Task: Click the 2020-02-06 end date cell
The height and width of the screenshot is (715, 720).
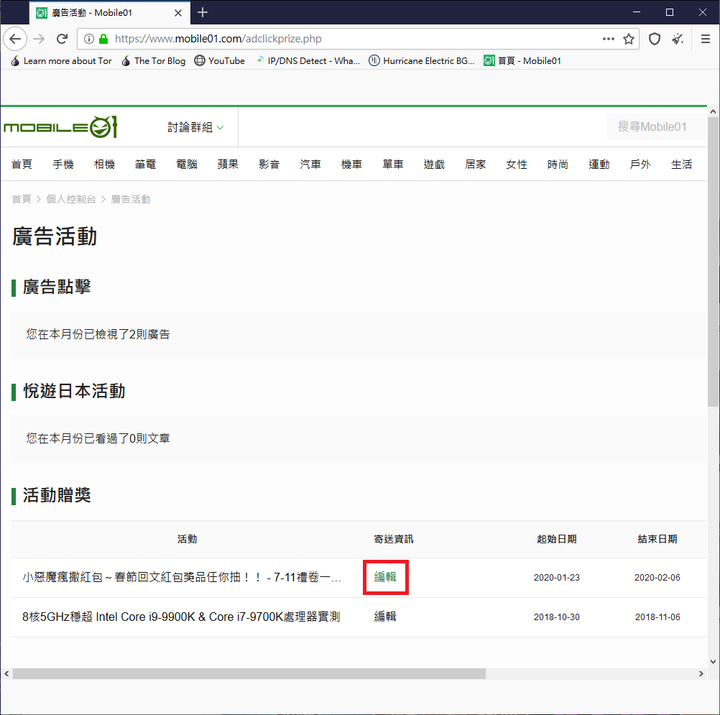Action: (657, 577)
